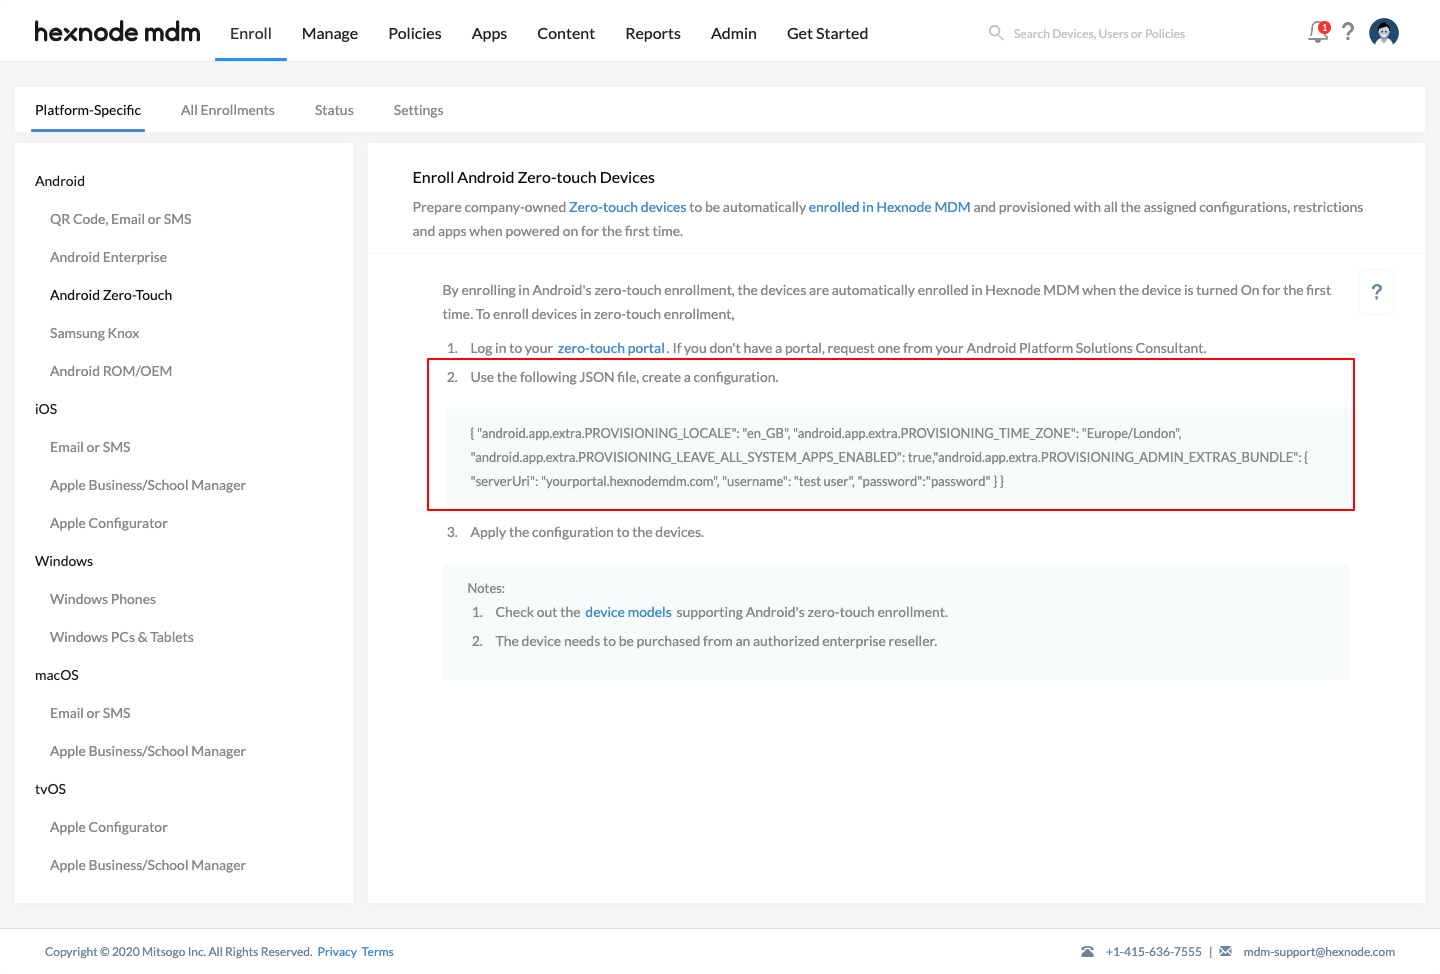Open Reports in top navigation

coord(653,33)
